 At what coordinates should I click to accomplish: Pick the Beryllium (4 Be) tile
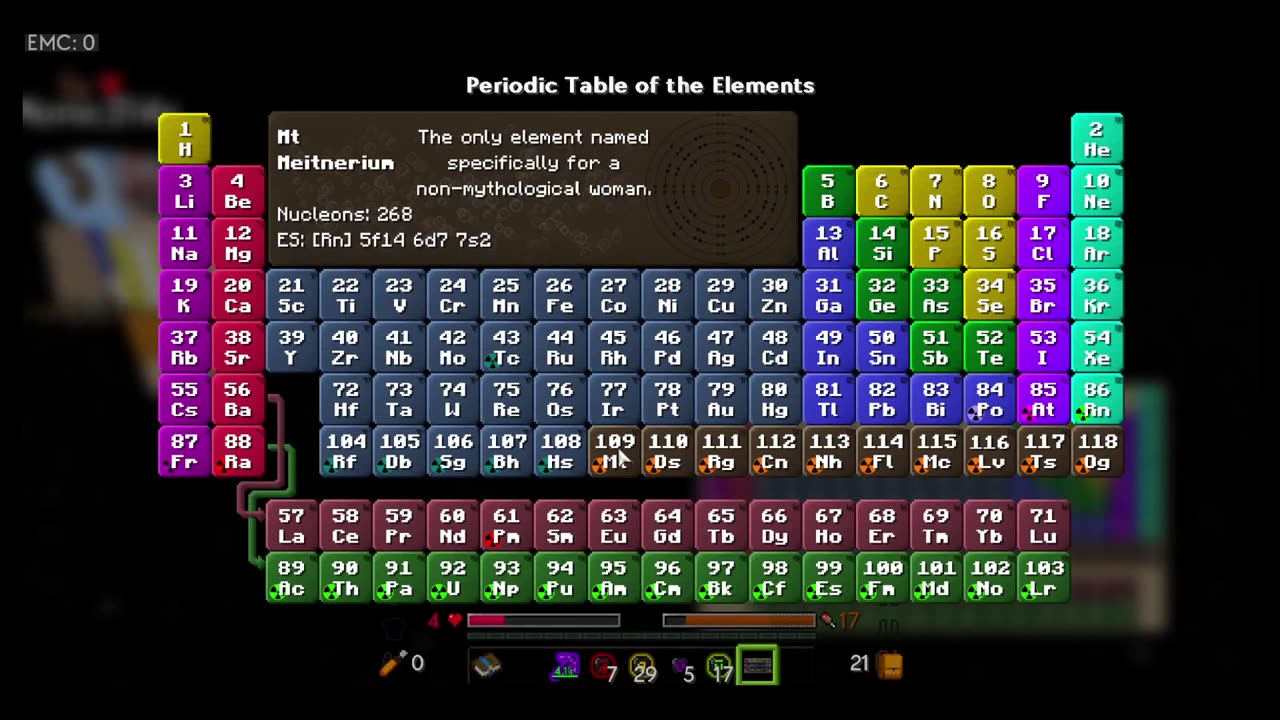pyautogui.click(x=238, y=191)
